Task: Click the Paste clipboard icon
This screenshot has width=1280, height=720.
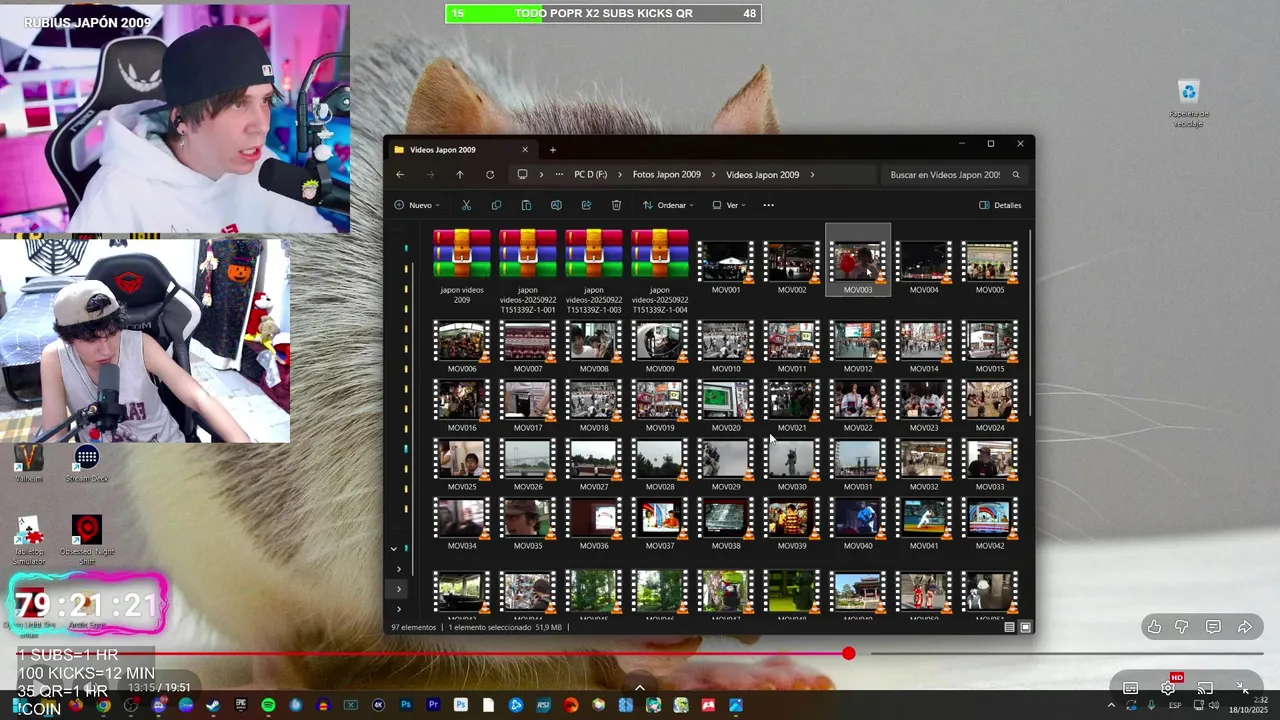Action: point(526,205)
